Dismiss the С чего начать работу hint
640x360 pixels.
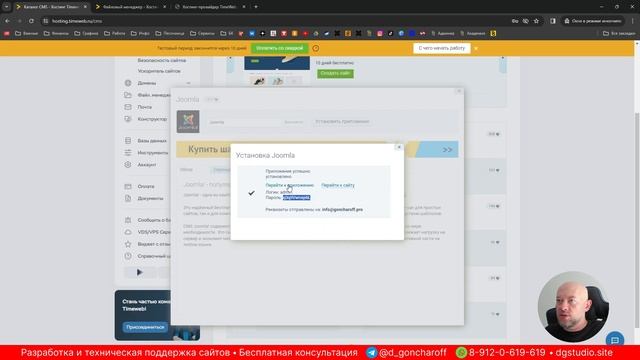(x=476, y=48)
